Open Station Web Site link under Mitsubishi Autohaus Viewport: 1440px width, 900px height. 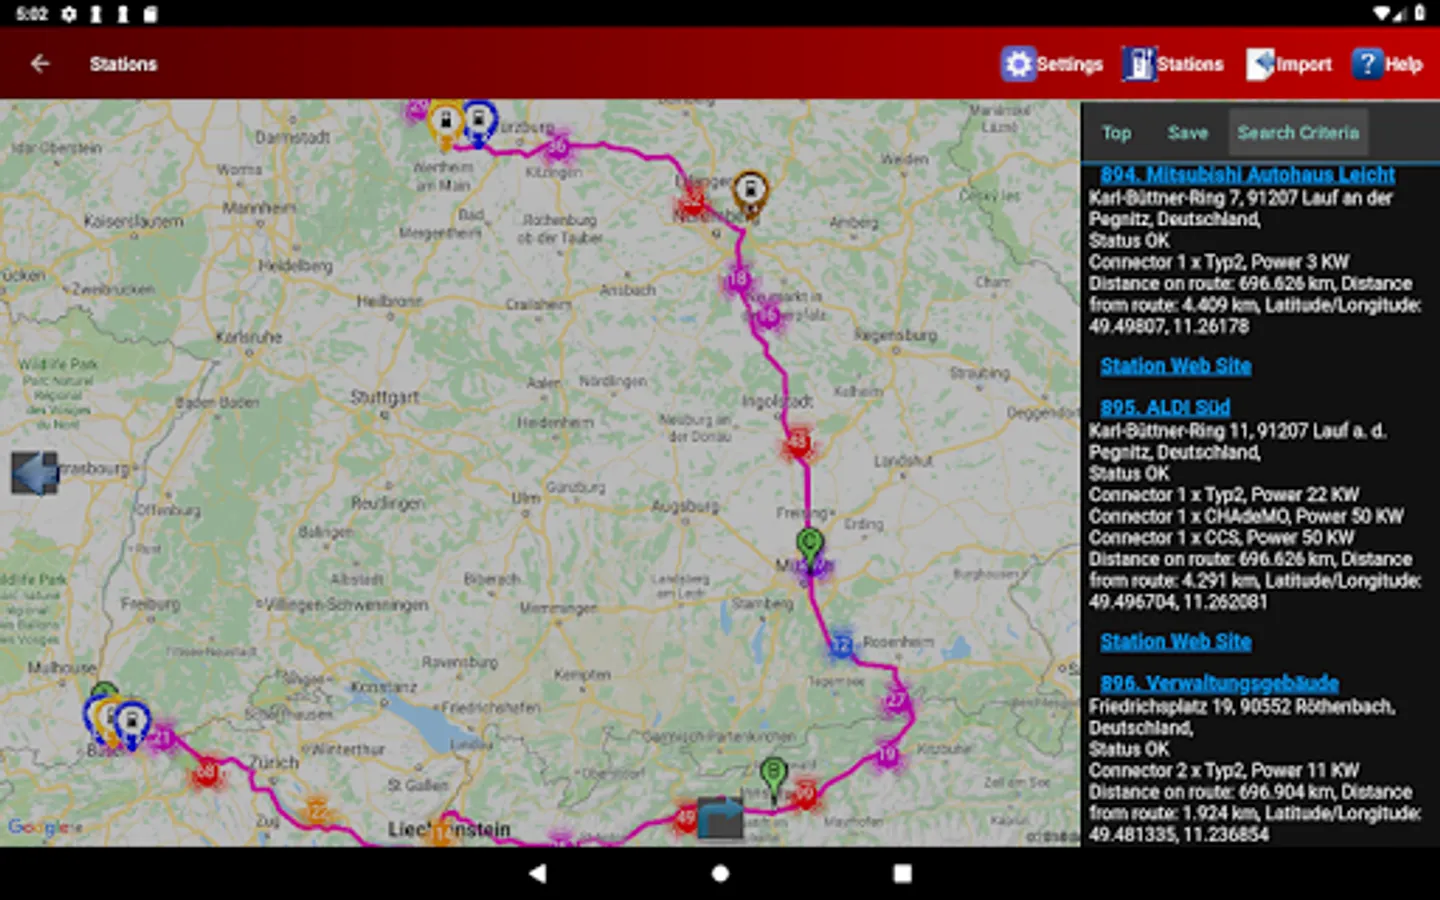point(1175,366)
